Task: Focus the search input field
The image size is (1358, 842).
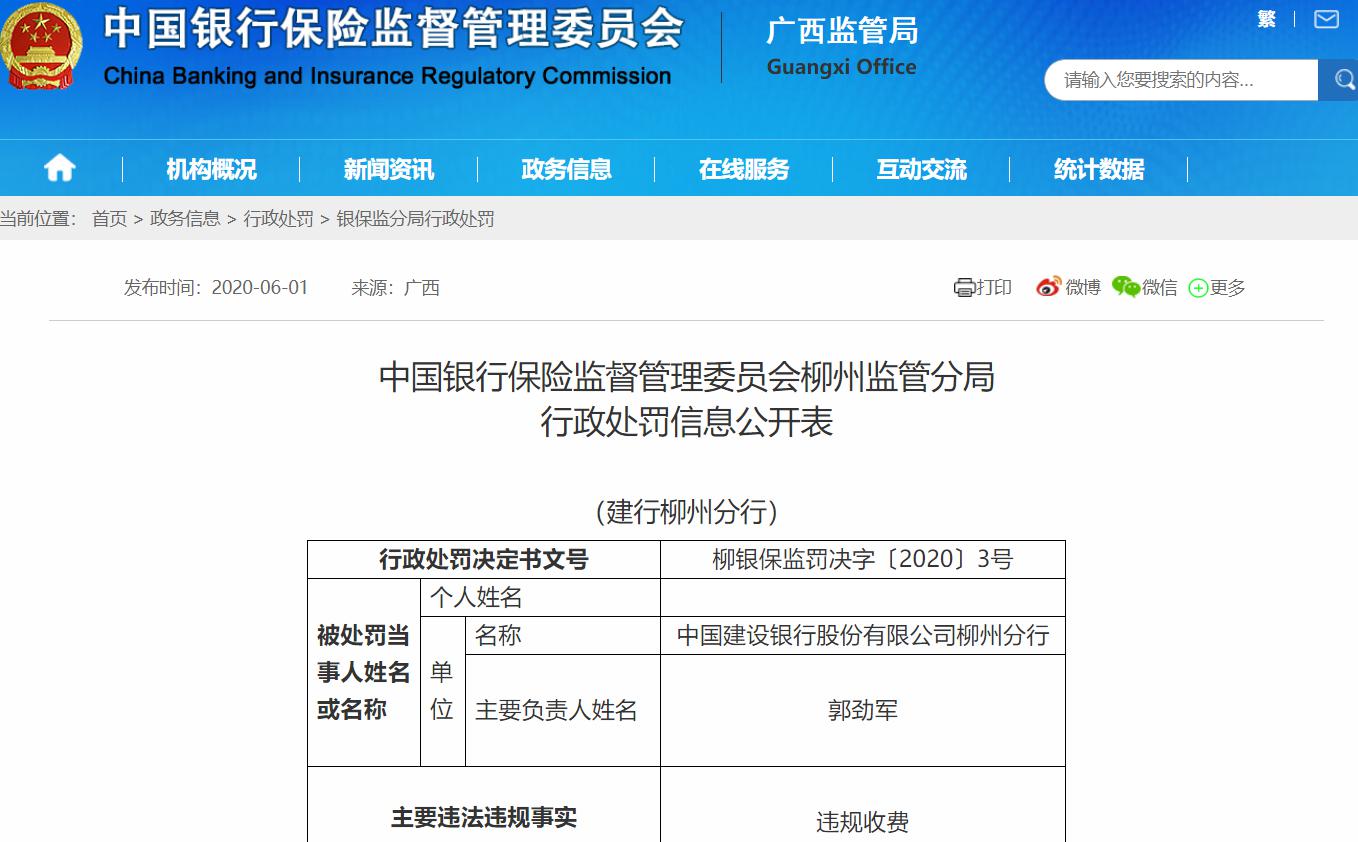Action: tap(1182, 80)
